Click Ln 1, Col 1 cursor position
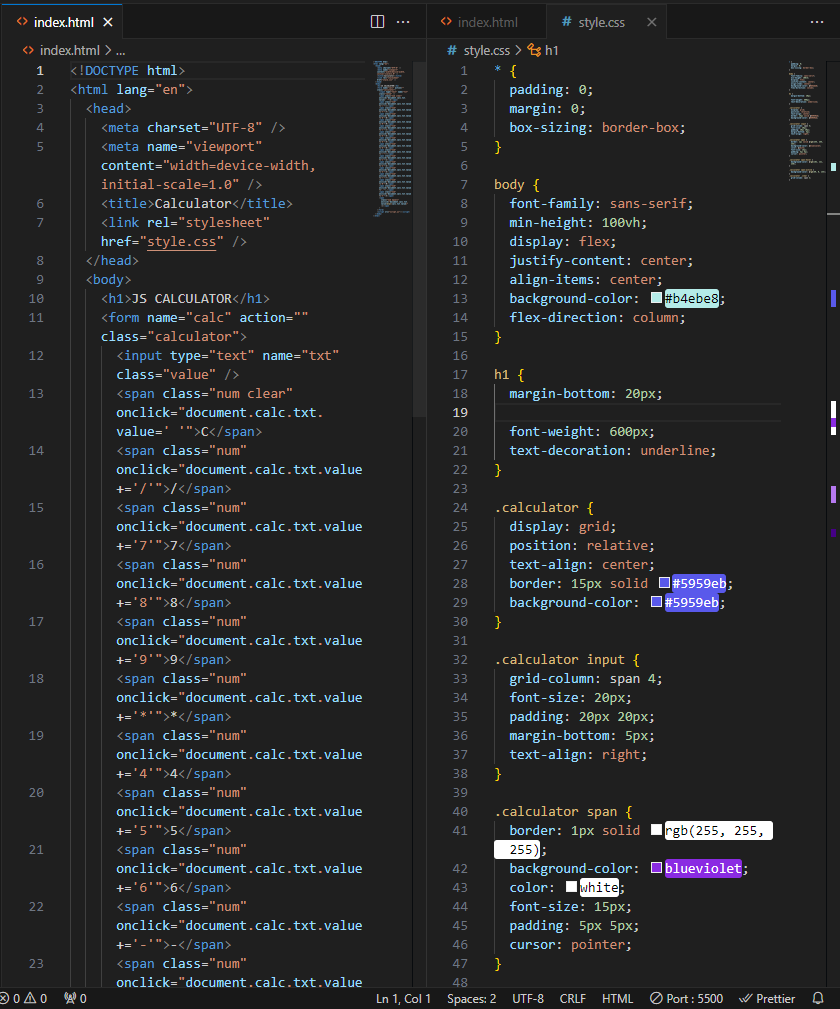Viewport: 840px width, 1009px height. (403, 998)
